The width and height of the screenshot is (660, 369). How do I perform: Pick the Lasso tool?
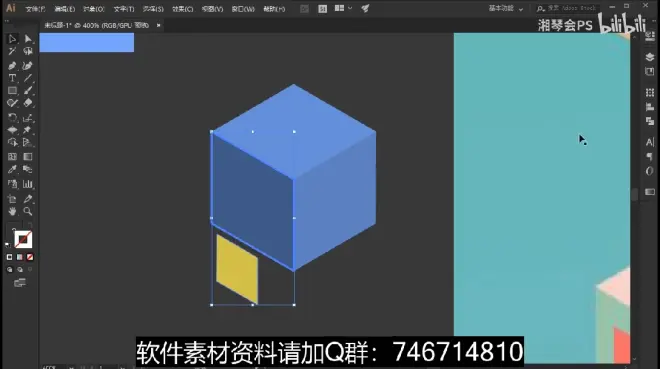tap(28, 51)
